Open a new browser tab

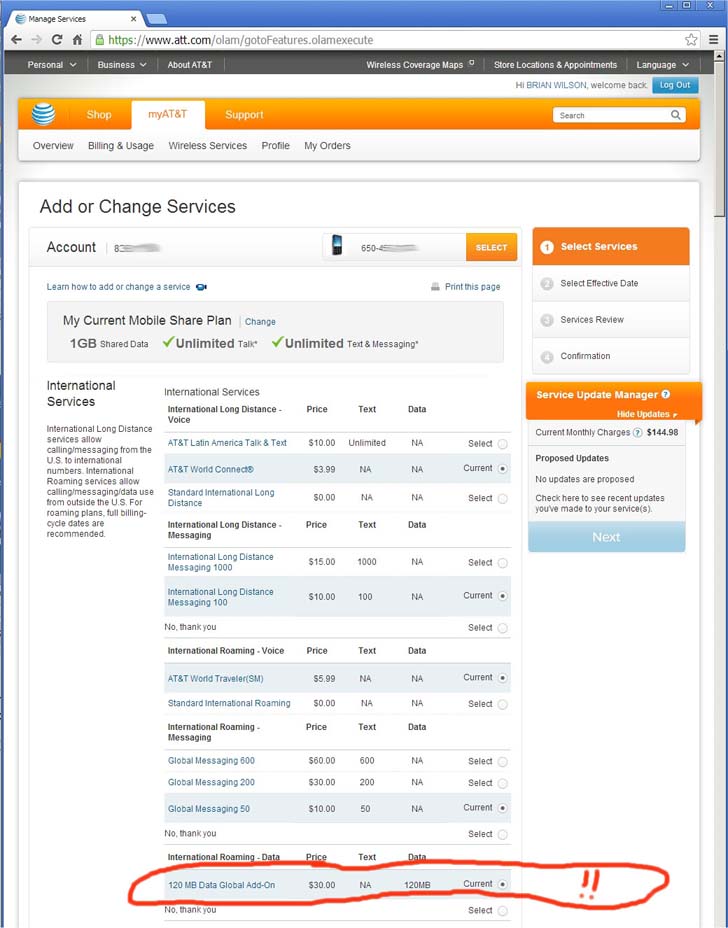point(156,19)
